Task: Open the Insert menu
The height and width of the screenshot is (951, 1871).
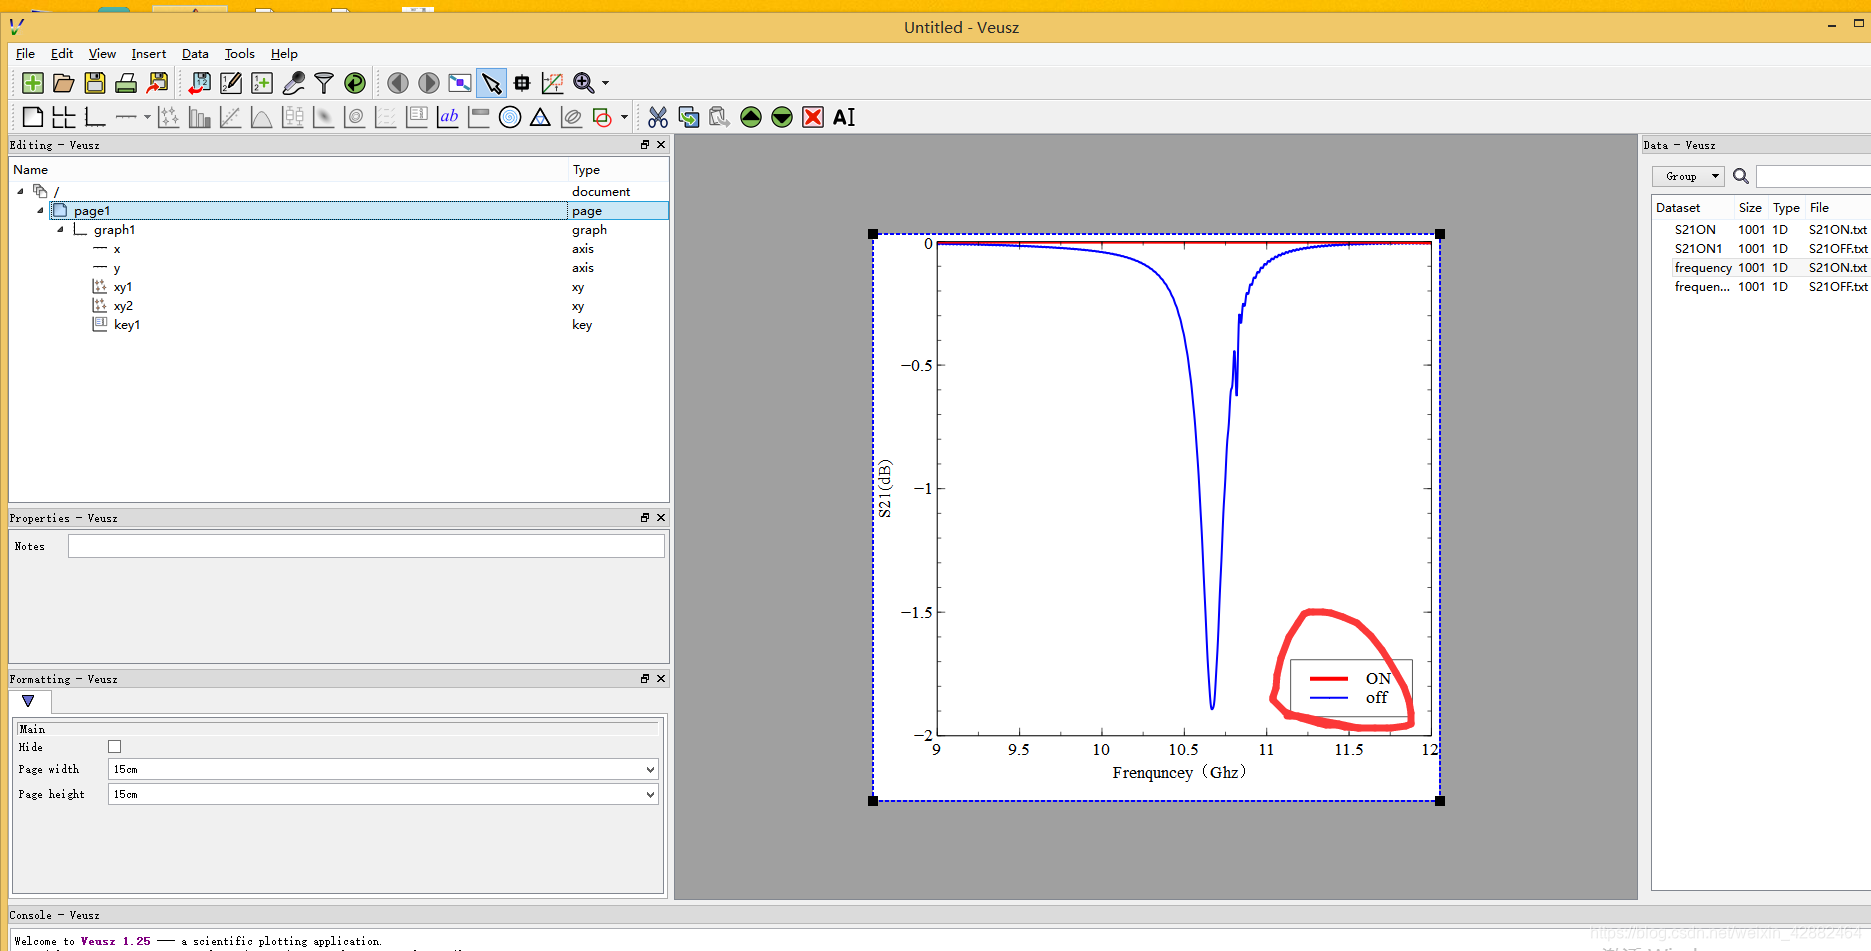Action: coord(149,54)
